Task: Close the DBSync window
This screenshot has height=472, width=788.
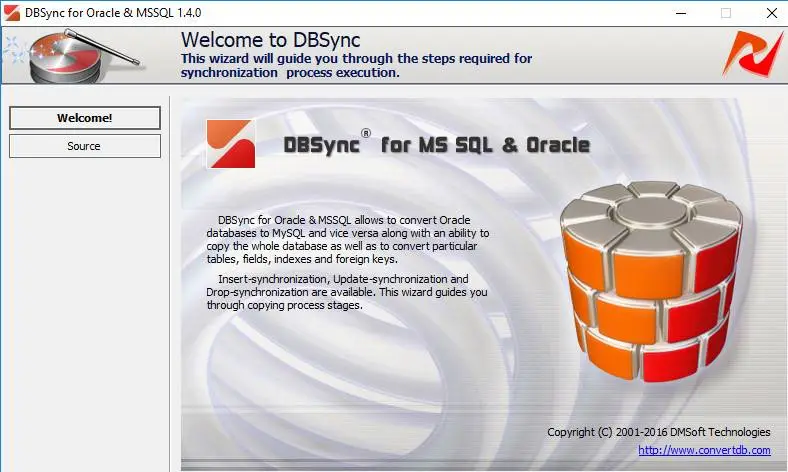Action: (772, 13)
